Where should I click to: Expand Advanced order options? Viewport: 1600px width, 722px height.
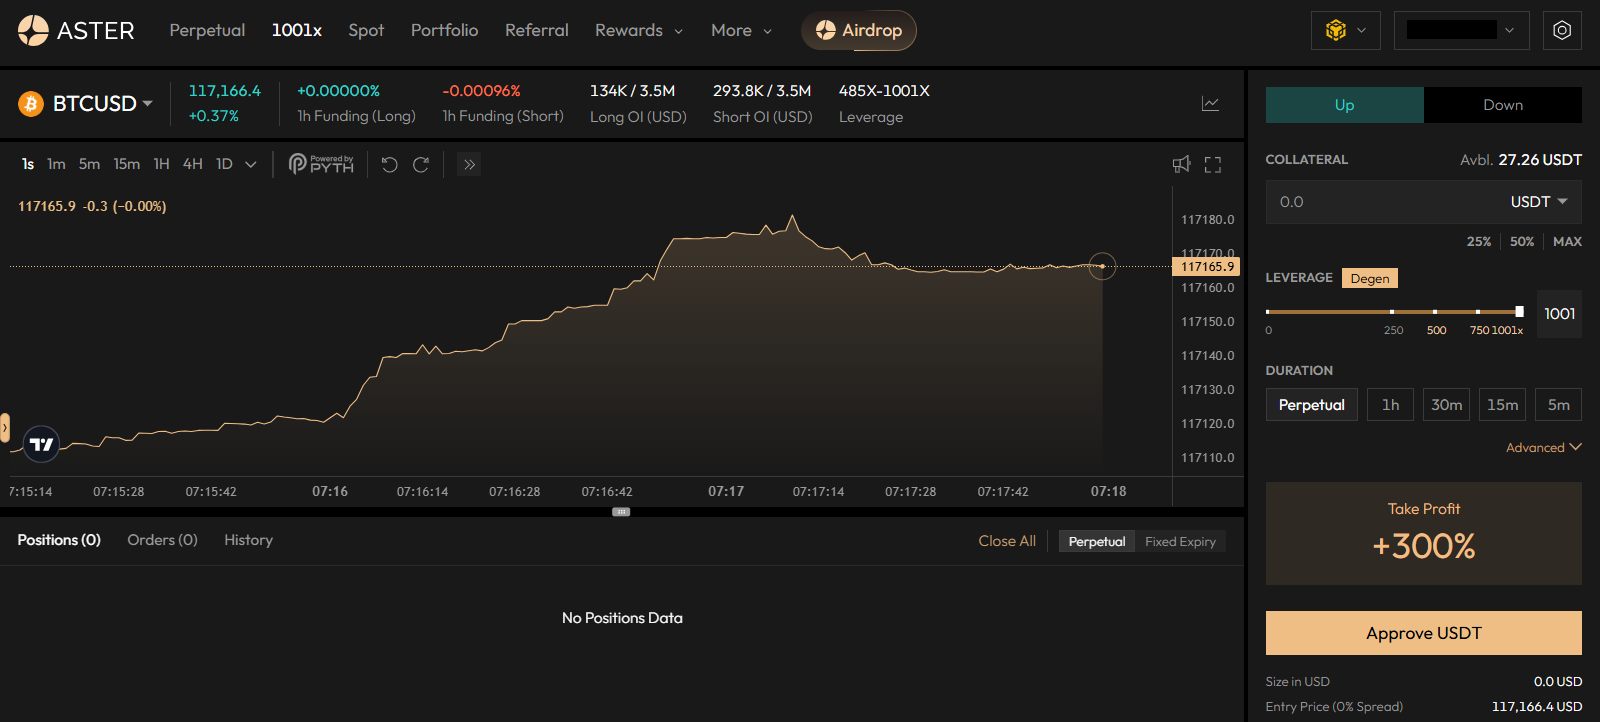[1543, 448]
